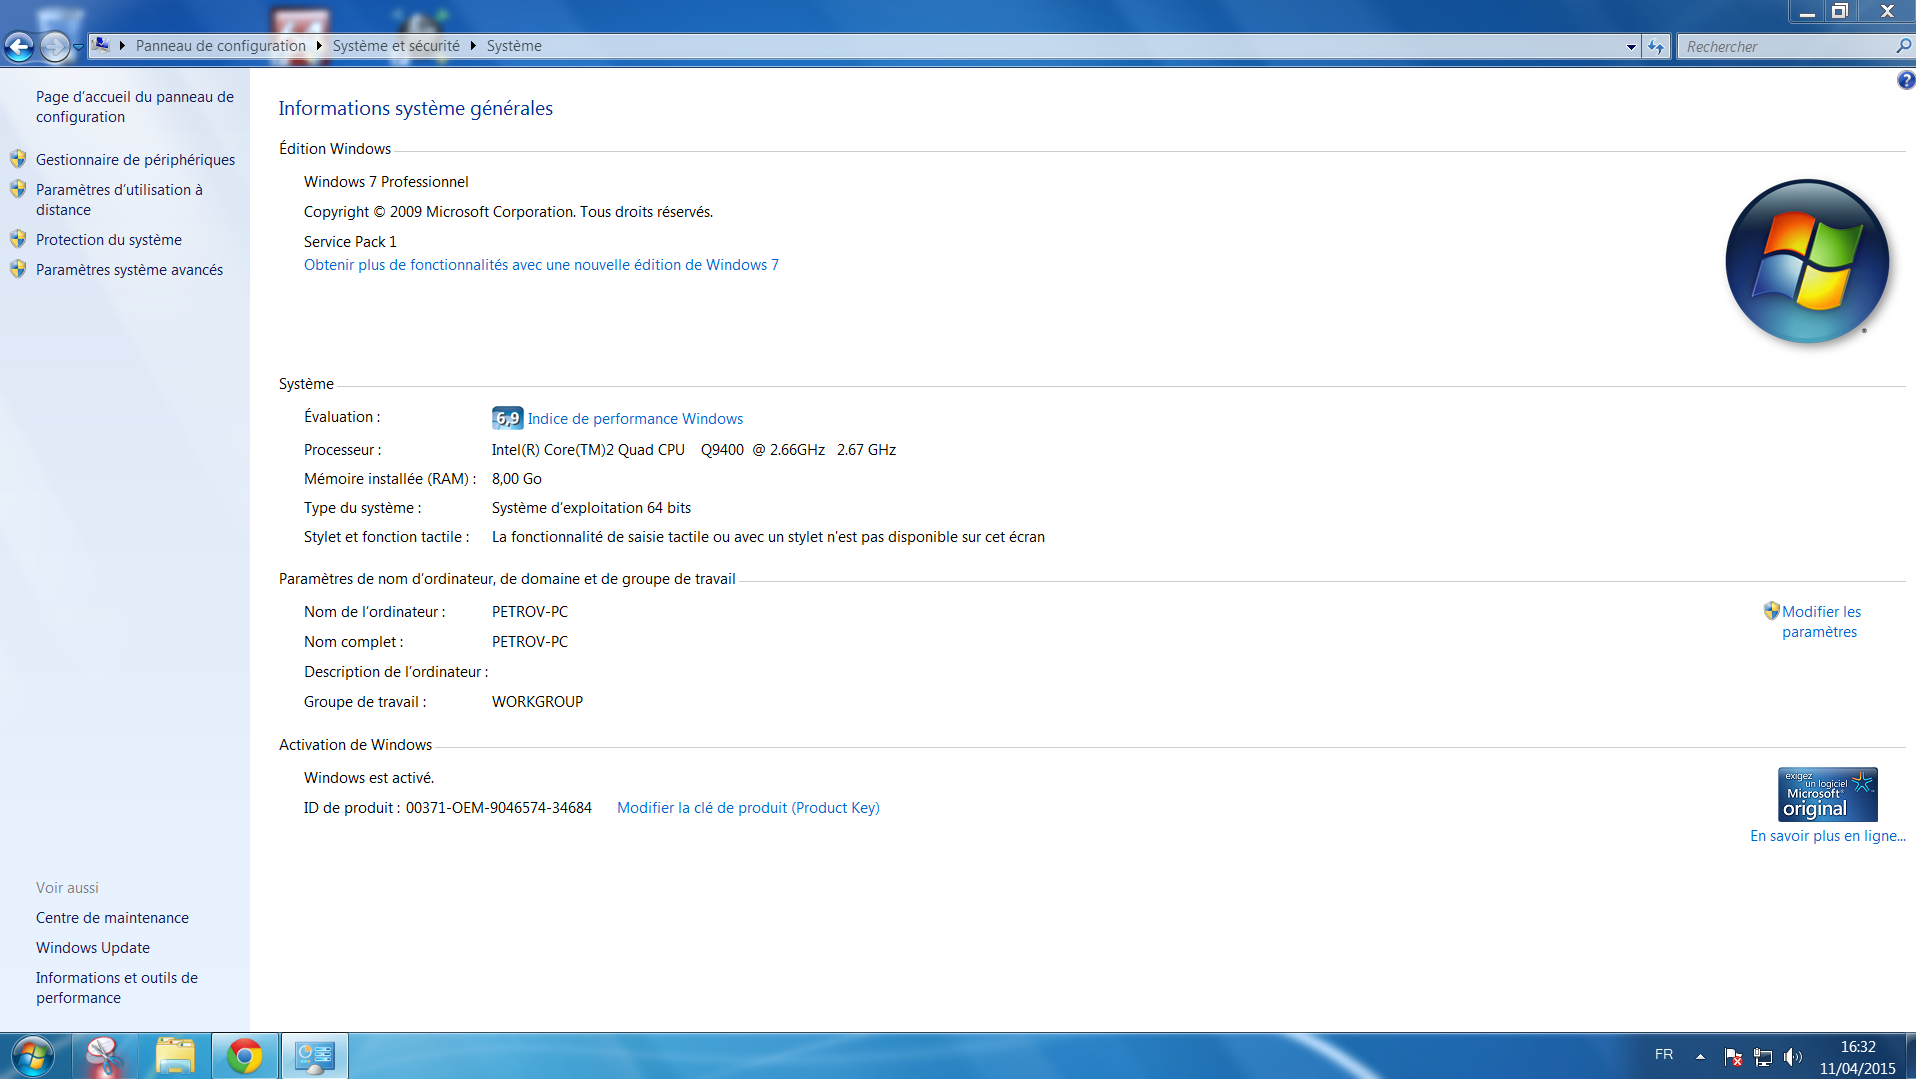Click the Microsoft original software badge
This screenshot has height=1079, width=1916.
coord(1827,795)
